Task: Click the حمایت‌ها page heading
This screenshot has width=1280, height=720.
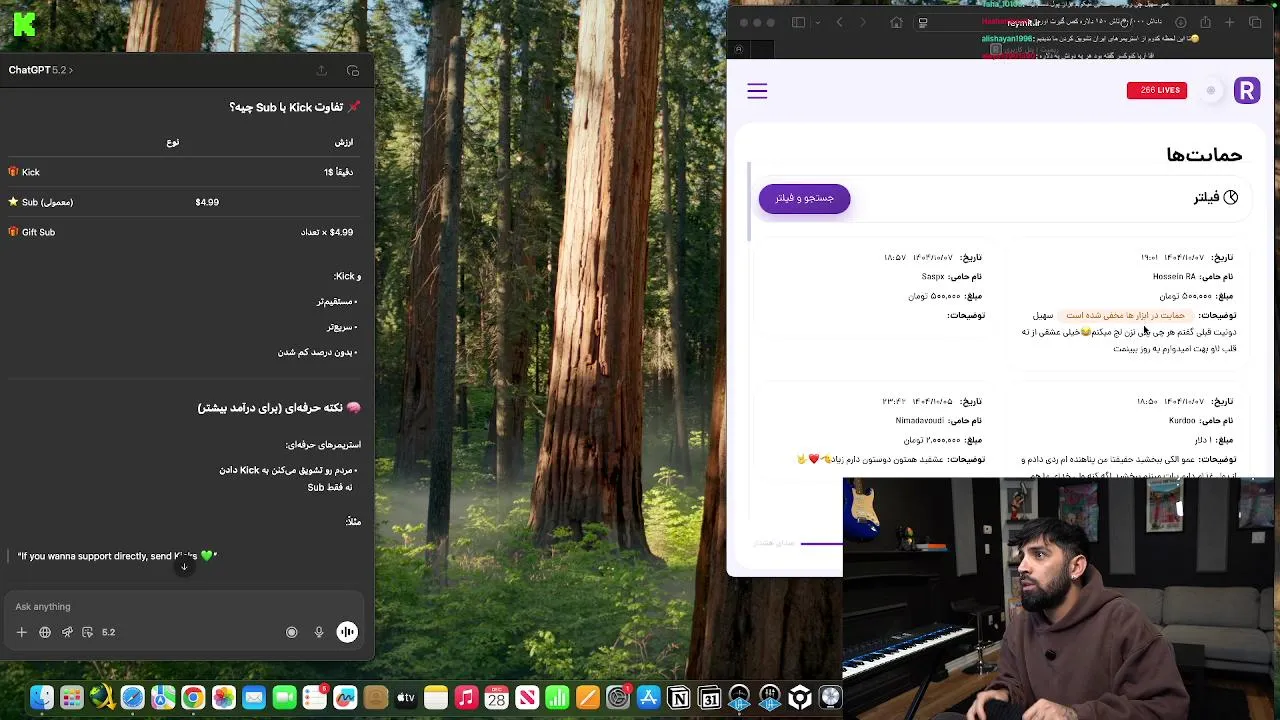Action: point(1204,155)
